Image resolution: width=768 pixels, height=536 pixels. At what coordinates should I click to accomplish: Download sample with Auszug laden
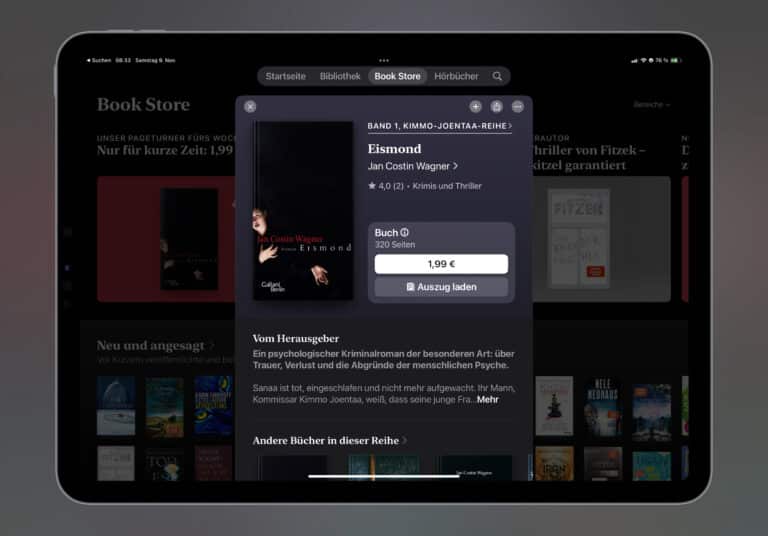point(441,287)
